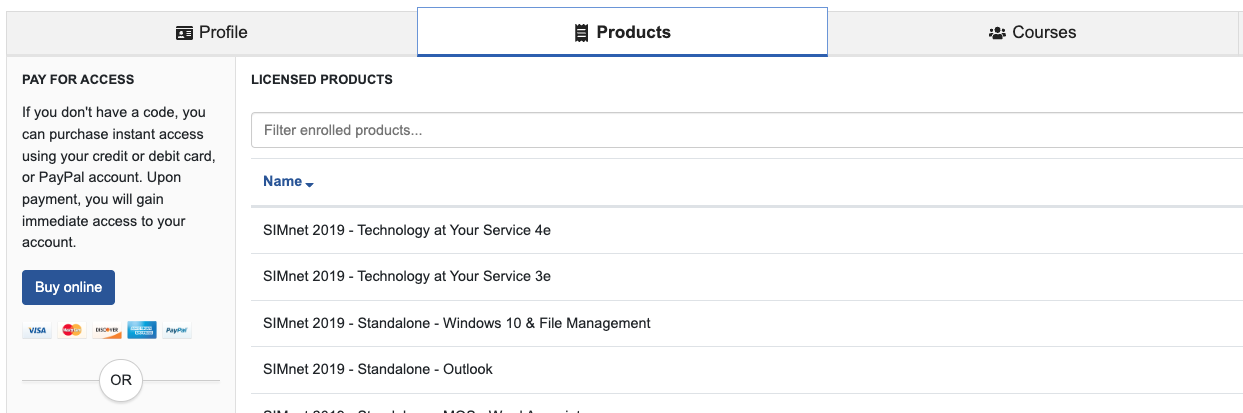Select Technology at Your Service 4e row
The width and height of the screenshot is (1243, 413).
coord(746,230)
